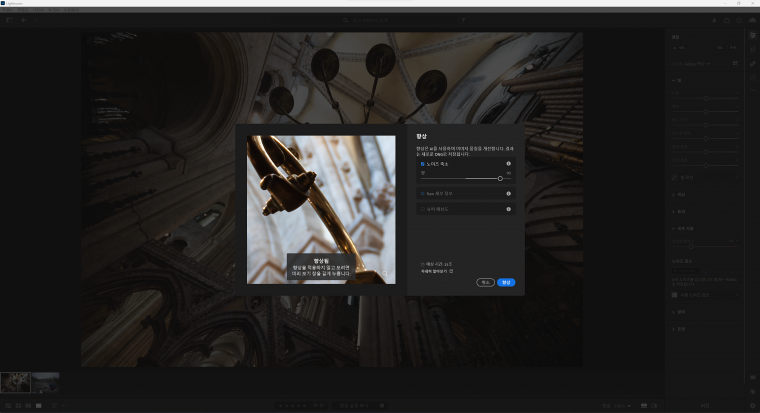
Task: Open the notifications bell icon
Action: 714,20
